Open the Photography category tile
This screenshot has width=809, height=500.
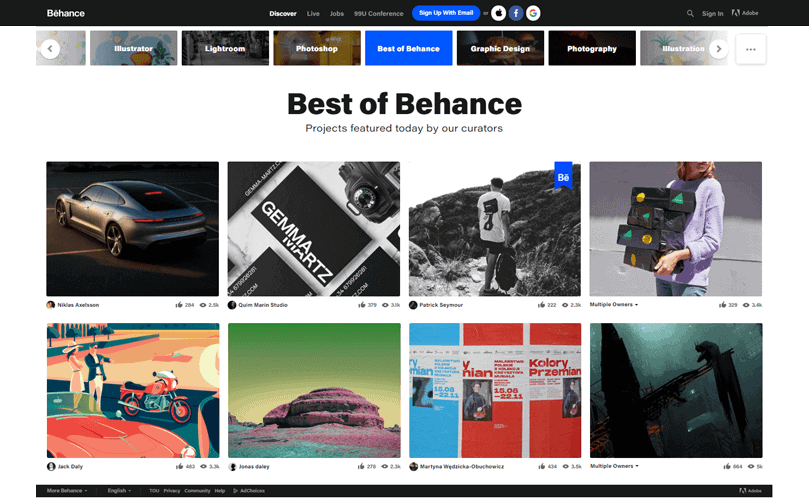592,48
